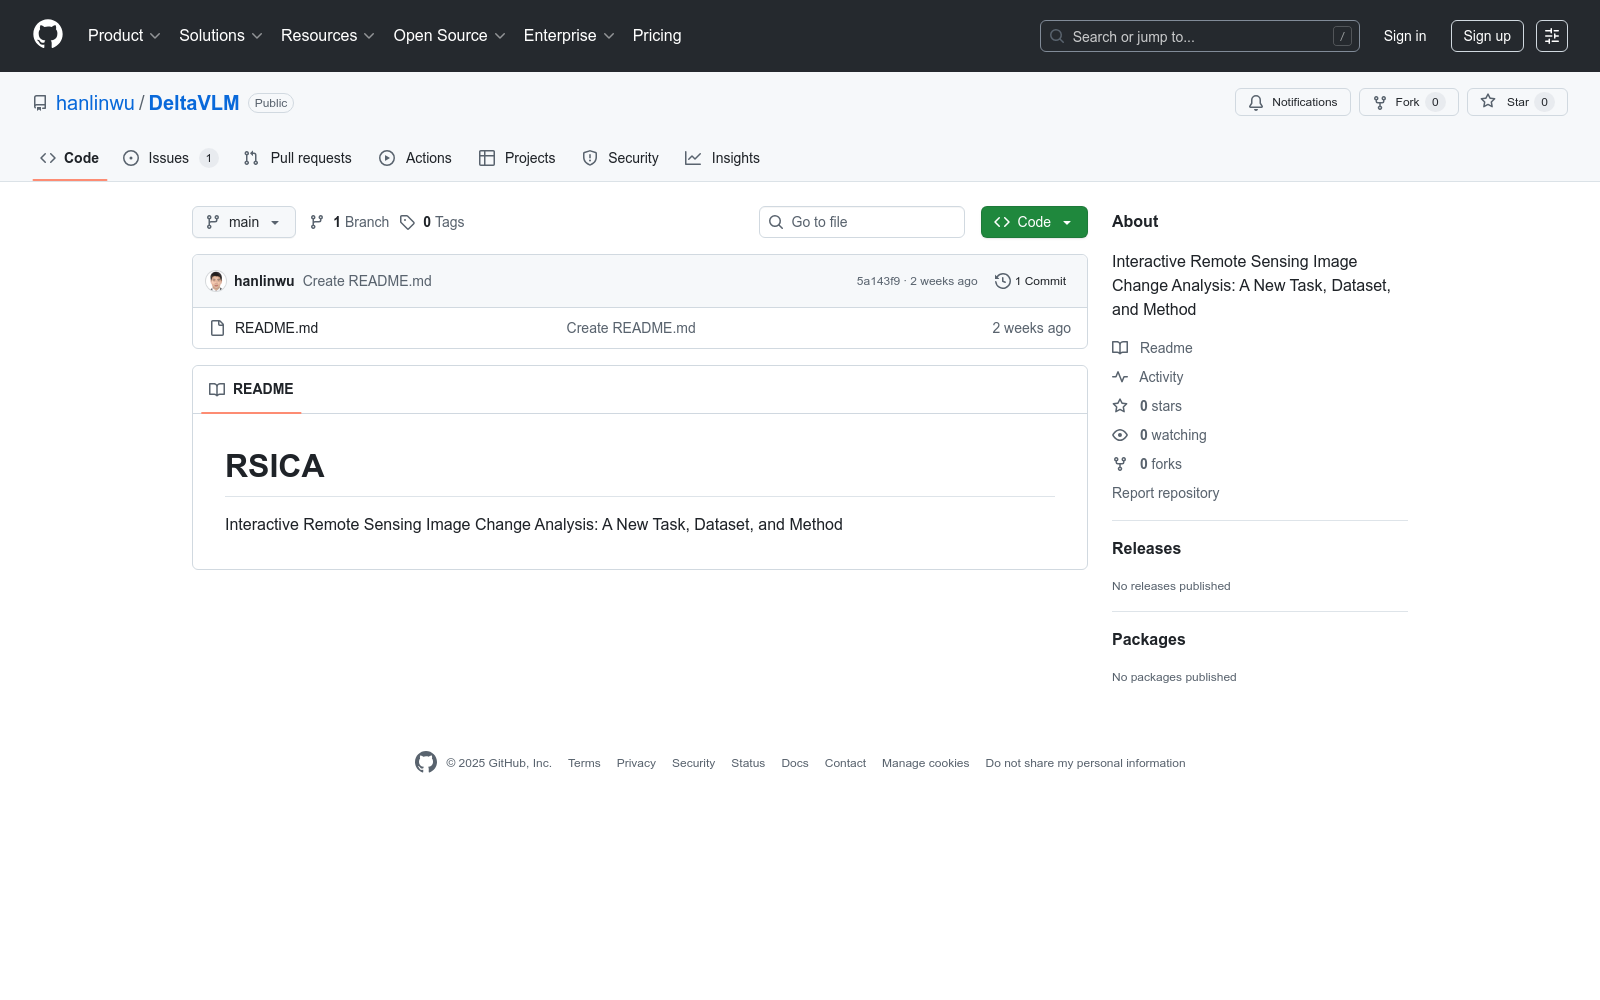Open the Insights tab
The image size is (1600, 1000).
pos(722,158)
